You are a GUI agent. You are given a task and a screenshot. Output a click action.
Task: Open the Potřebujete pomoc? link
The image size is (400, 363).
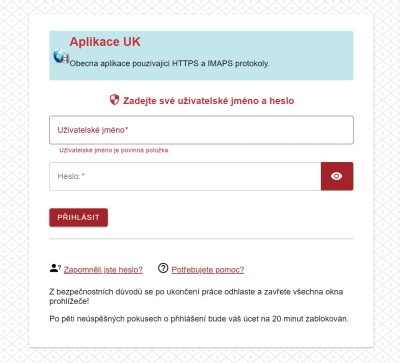click(208, 270)
